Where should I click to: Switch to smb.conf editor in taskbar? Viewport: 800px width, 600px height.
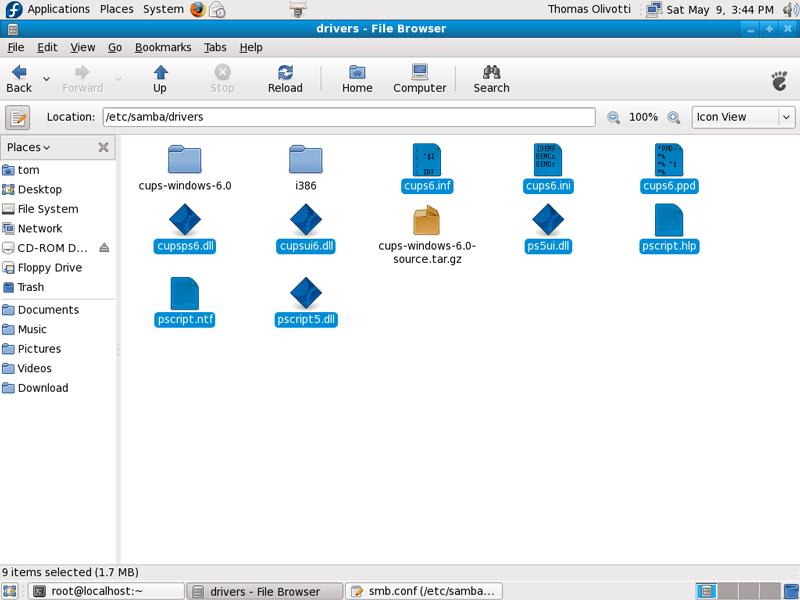pyautogui.click(x=424, y=591)
